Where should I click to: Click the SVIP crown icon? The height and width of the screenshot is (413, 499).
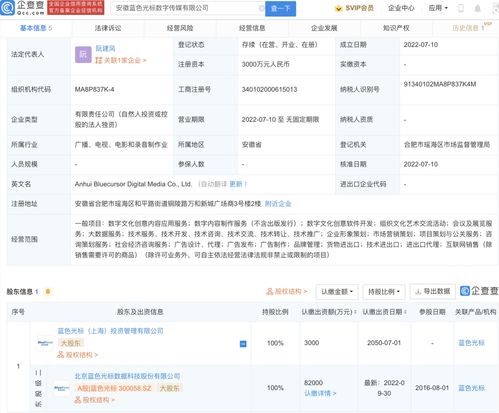click(x=338, y=8)
